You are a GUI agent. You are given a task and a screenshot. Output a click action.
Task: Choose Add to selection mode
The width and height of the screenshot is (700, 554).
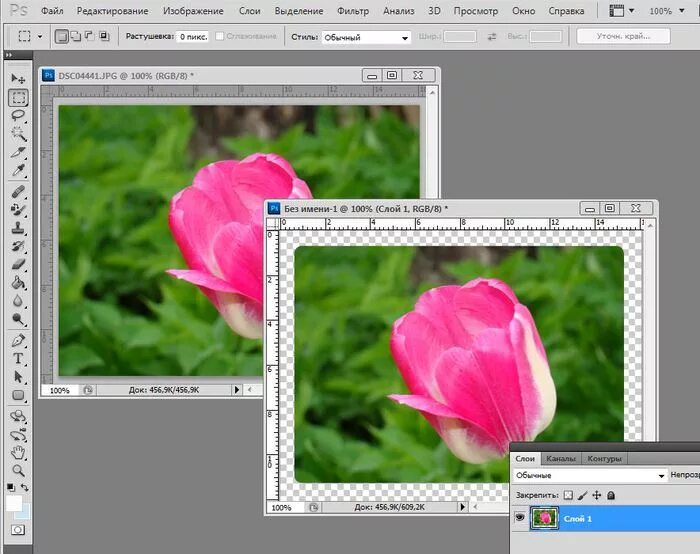tap(75, 36)
